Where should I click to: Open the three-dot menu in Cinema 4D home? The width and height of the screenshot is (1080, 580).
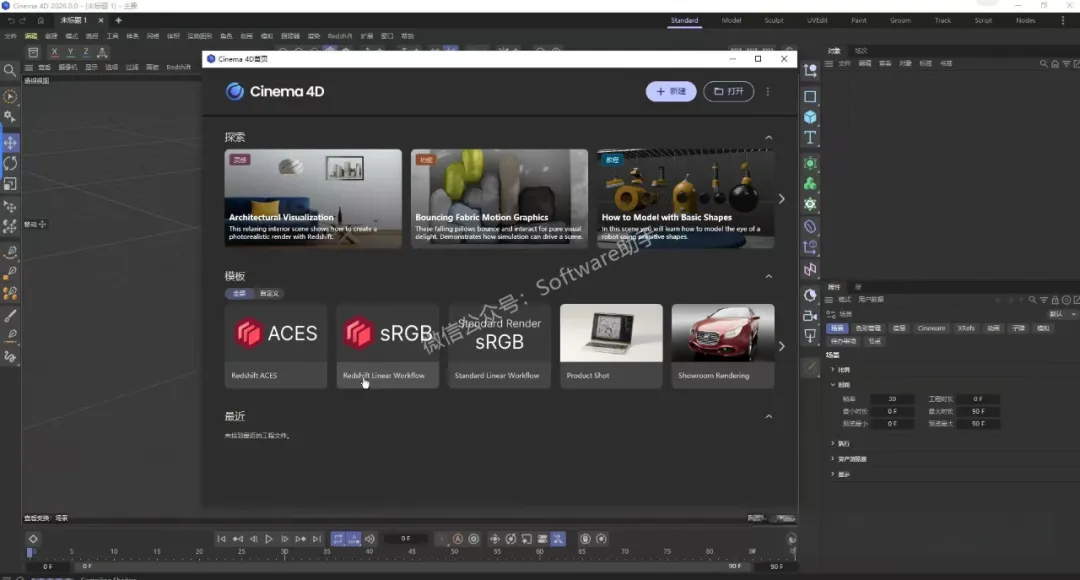[768, 91]
